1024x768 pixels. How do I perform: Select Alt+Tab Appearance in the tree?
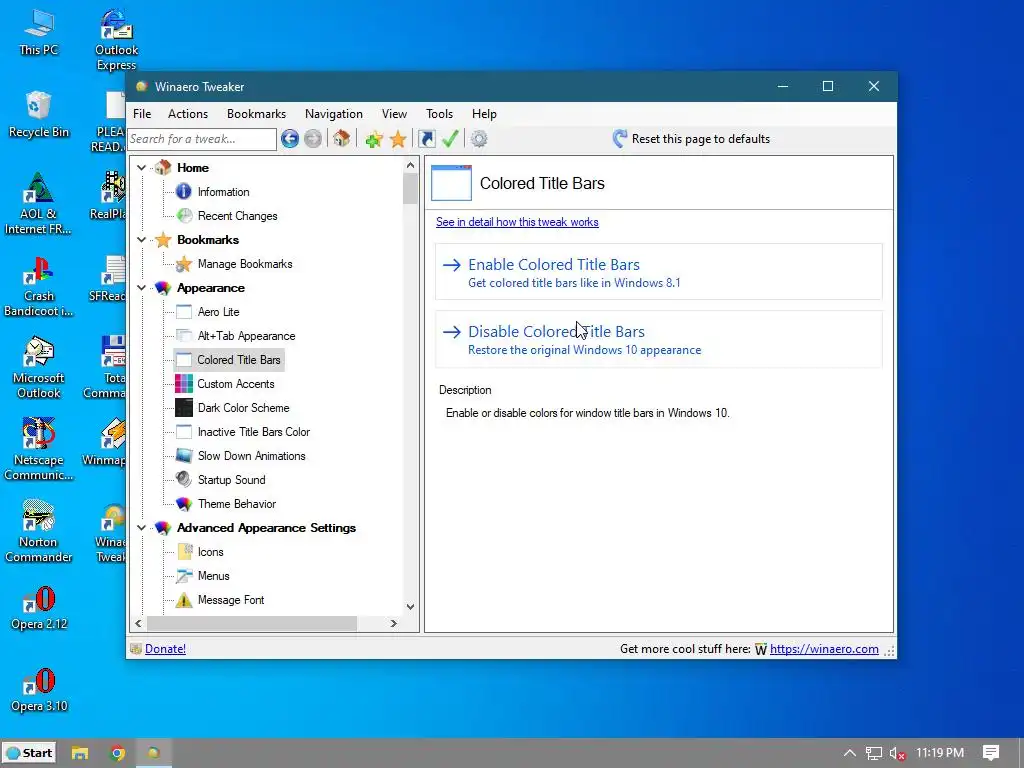246,336
